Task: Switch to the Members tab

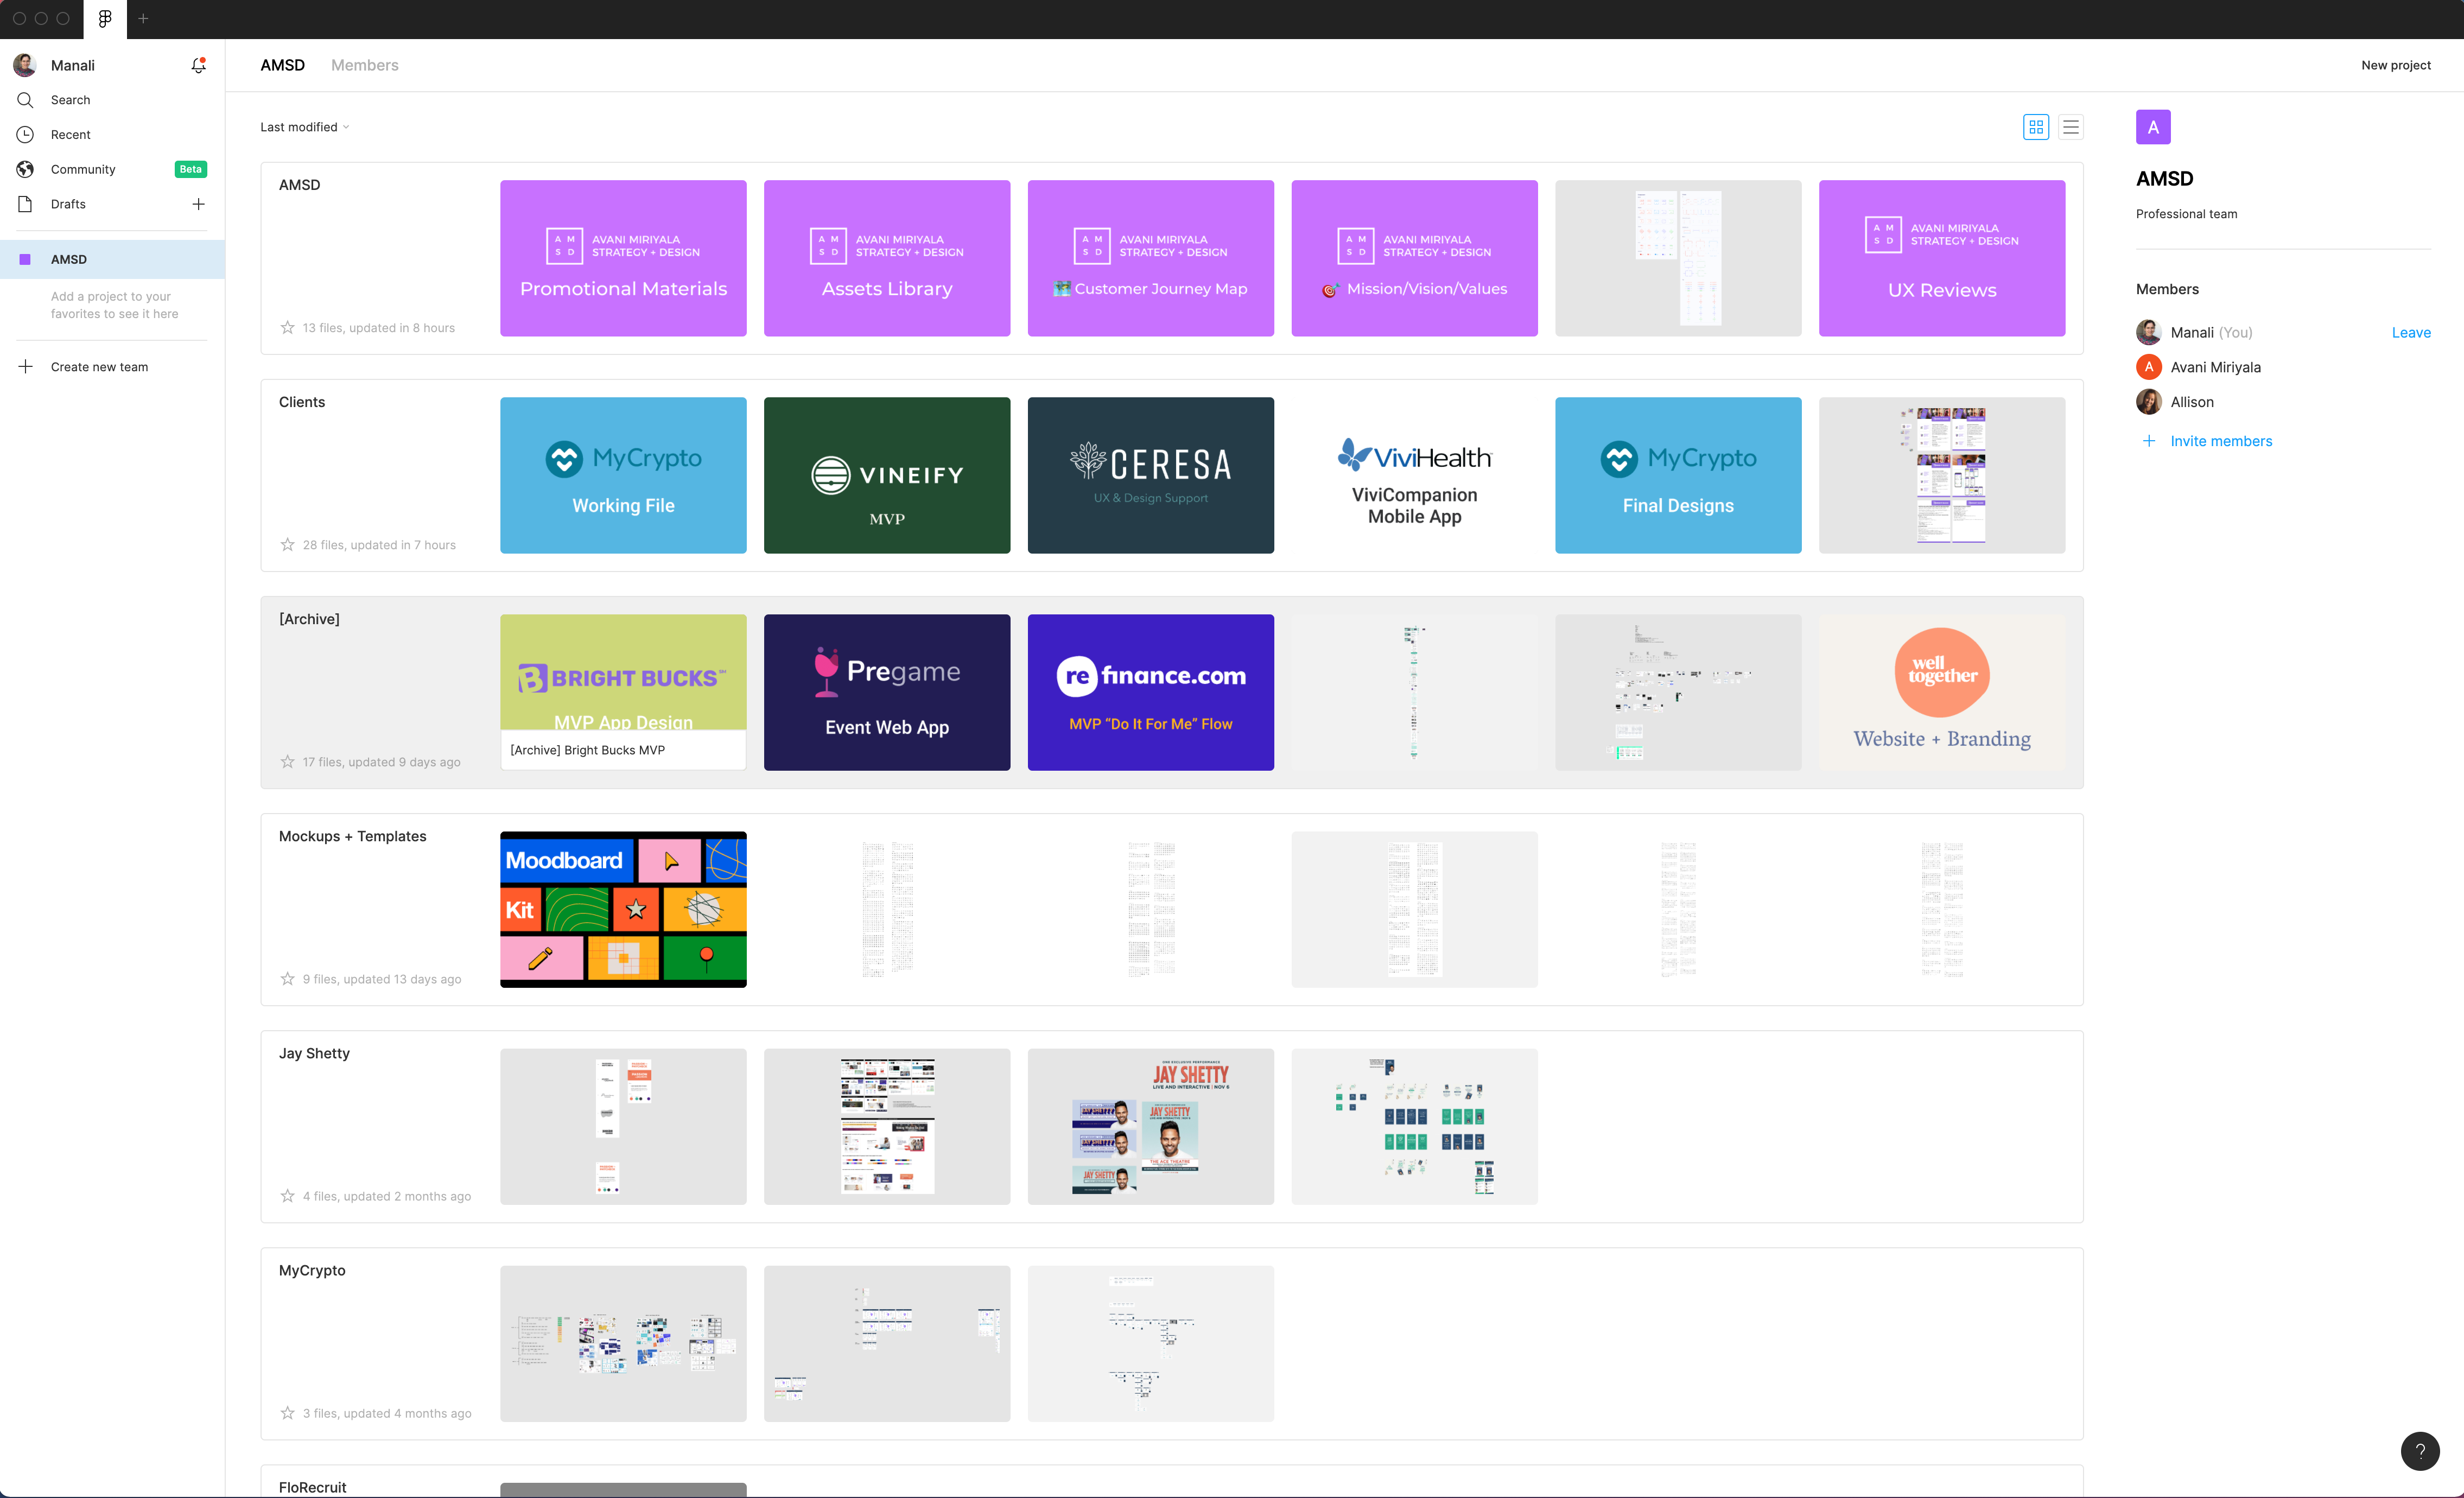Action: (x=365, y=65)
